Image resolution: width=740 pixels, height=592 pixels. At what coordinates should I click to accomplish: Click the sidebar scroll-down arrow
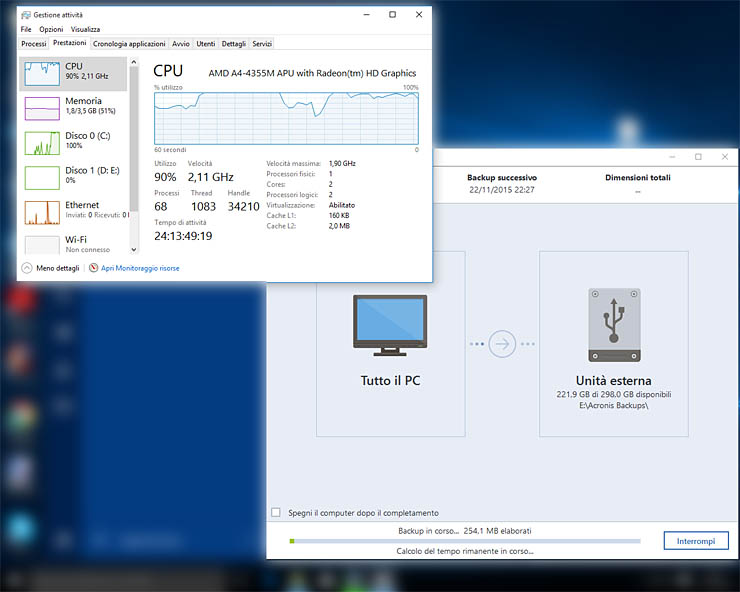[134, 250]
